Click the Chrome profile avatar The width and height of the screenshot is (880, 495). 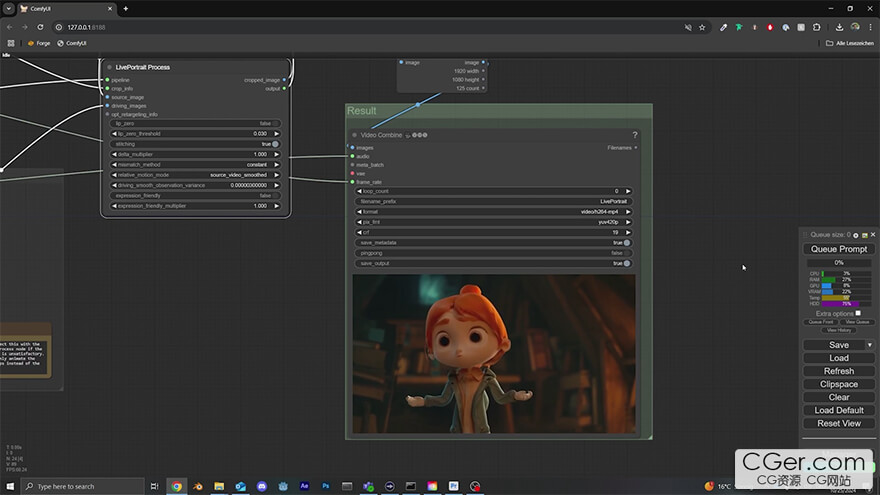pyautogui.click(x=855, y=27)
